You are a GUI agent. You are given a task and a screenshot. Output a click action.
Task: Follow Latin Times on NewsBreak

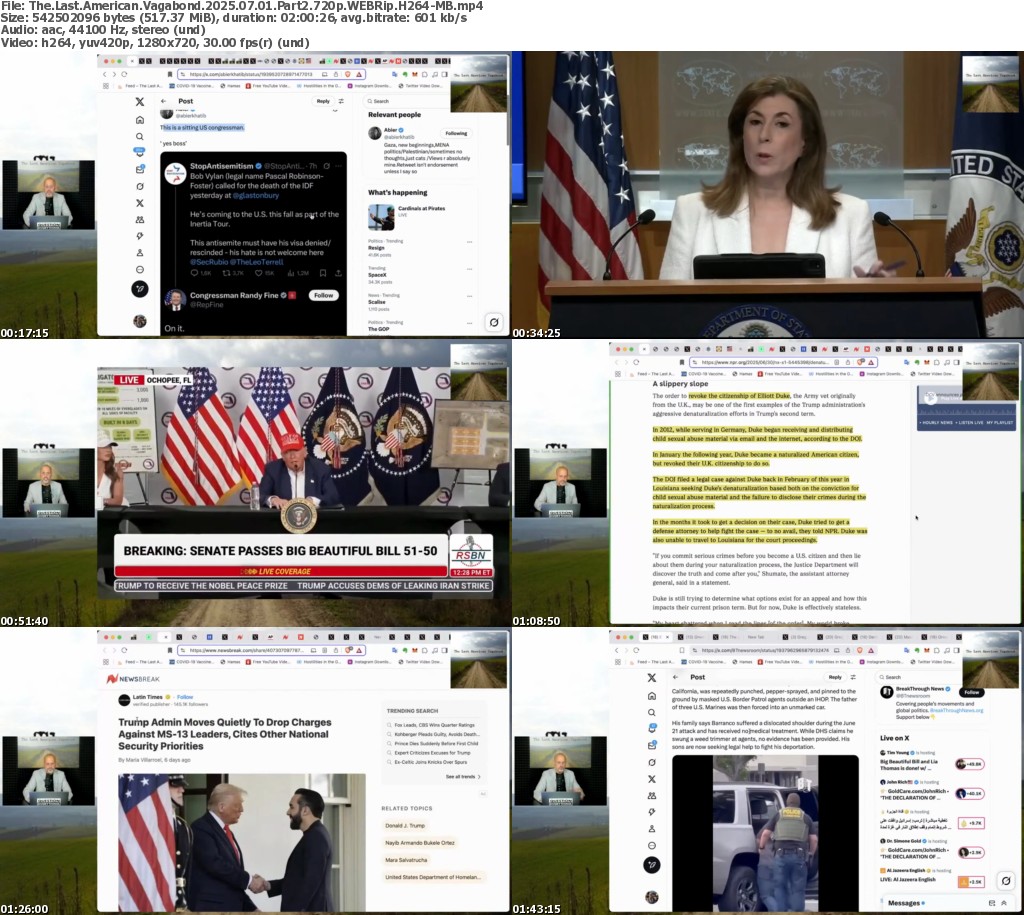pos(185,697)
